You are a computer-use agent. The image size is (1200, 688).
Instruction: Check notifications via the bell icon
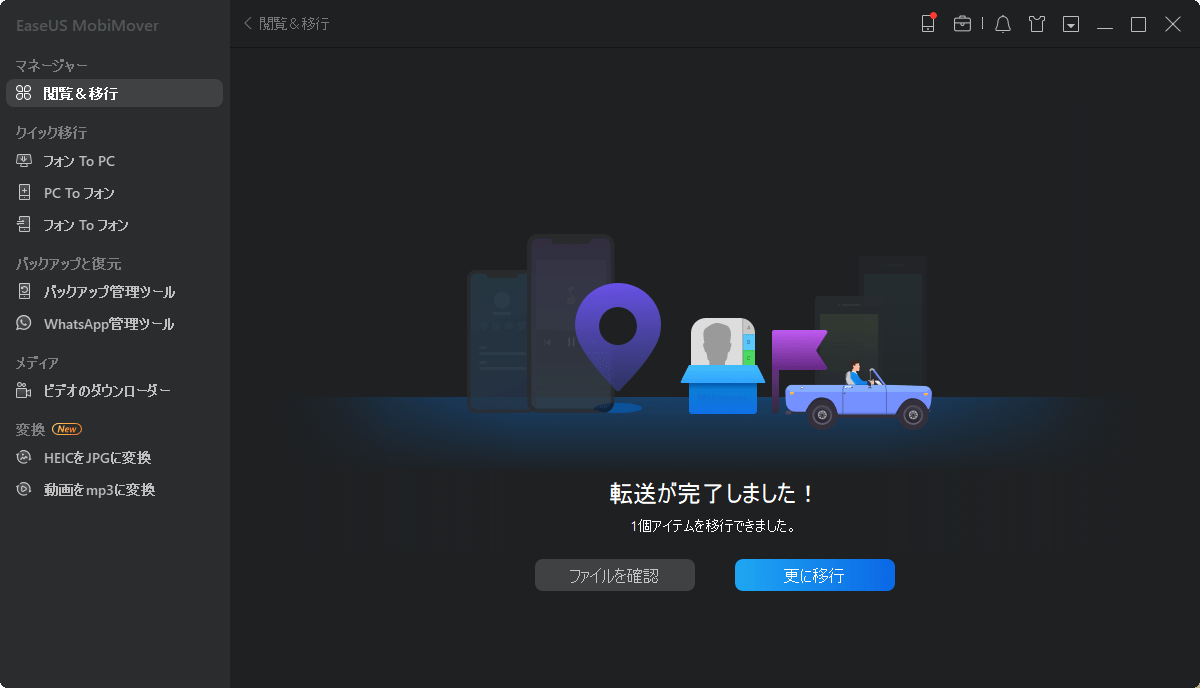pos(1002,23)
